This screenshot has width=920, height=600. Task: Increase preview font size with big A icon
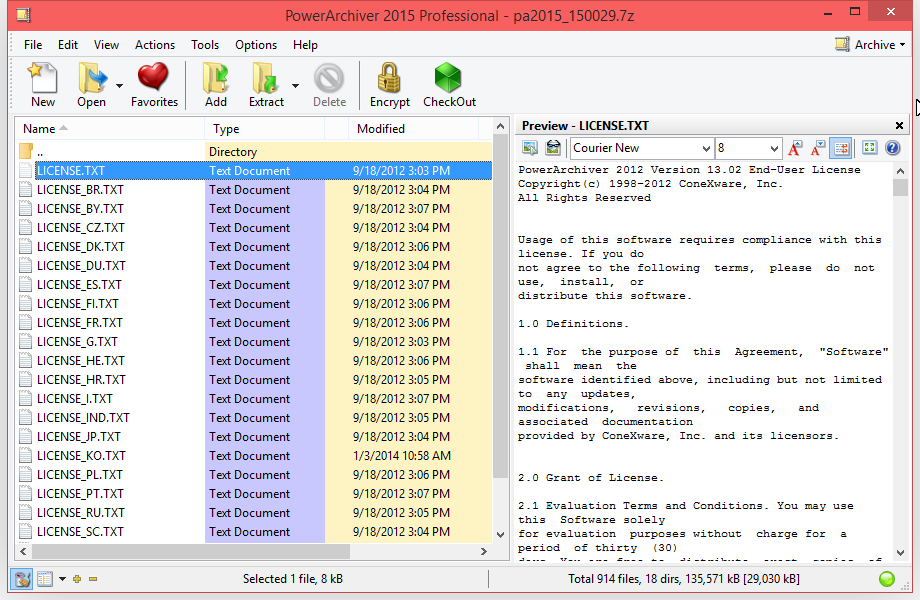(795, 148)
